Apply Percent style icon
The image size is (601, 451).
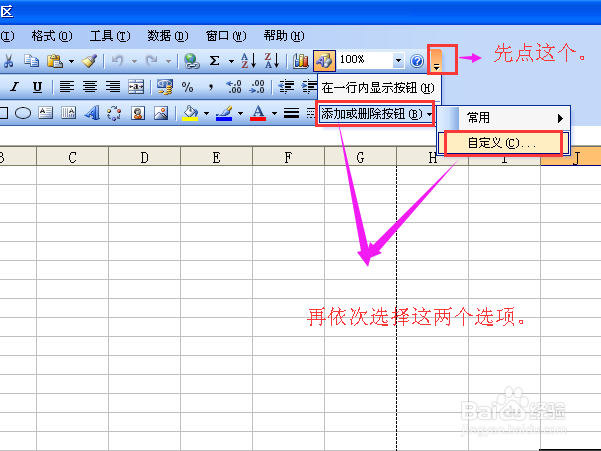pyautogui.click(x=187, y=87)
